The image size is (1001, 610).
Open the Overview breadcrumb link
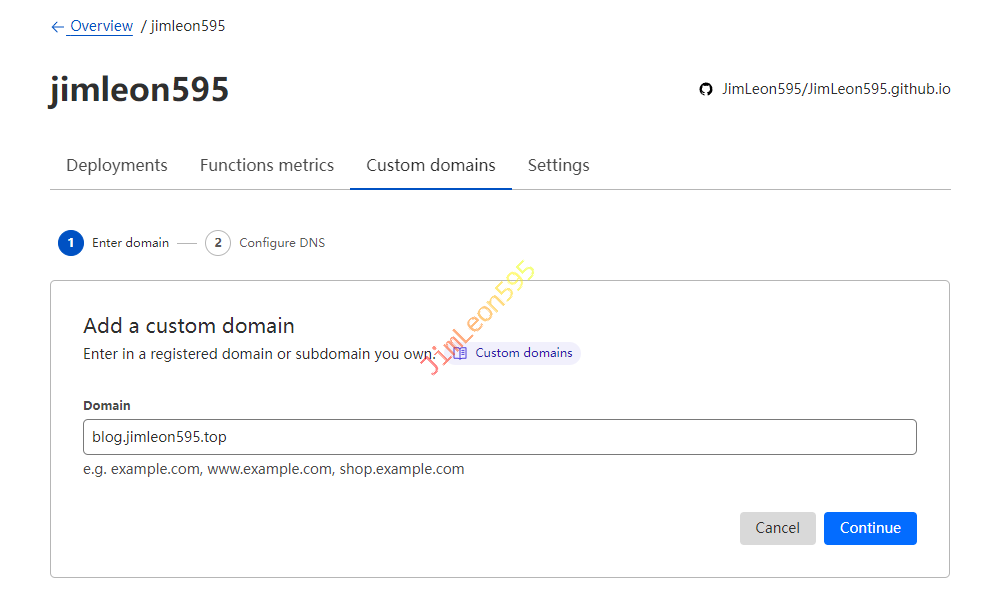pyautogui.click(x=101, y=26)
